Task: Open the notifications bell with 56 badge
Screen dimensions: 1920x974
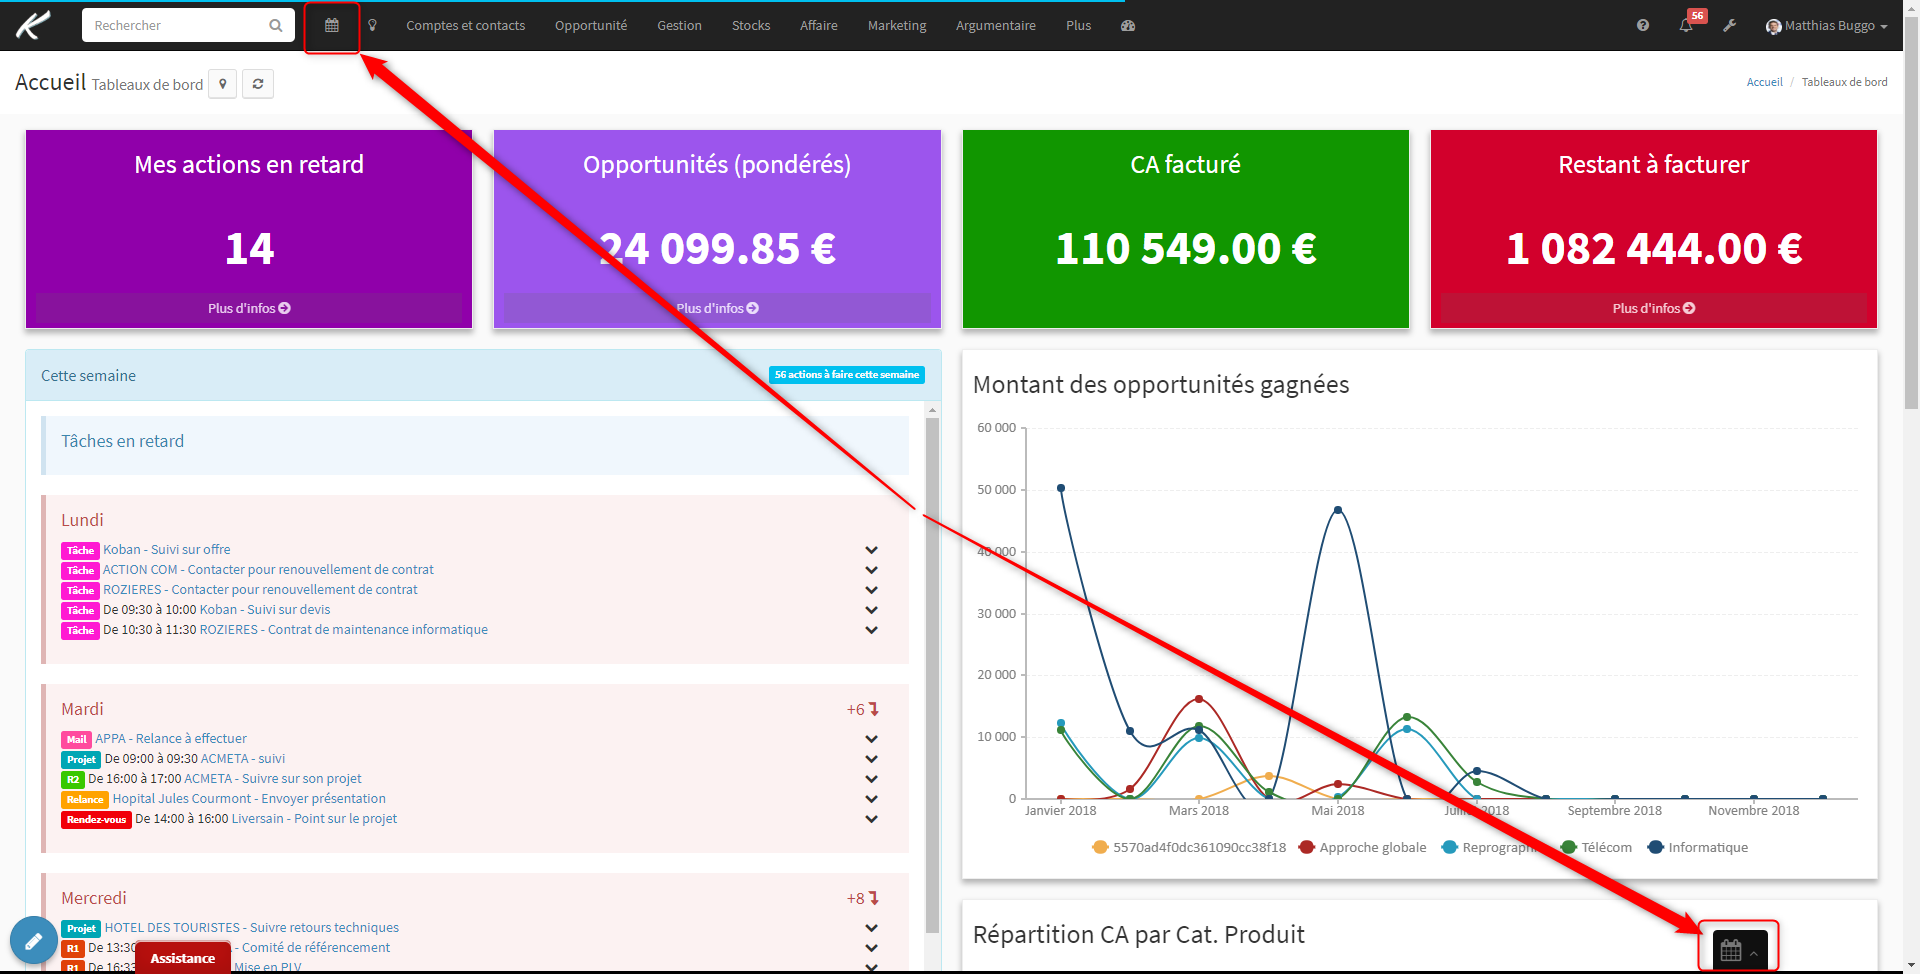Action: coord(1687,25)
